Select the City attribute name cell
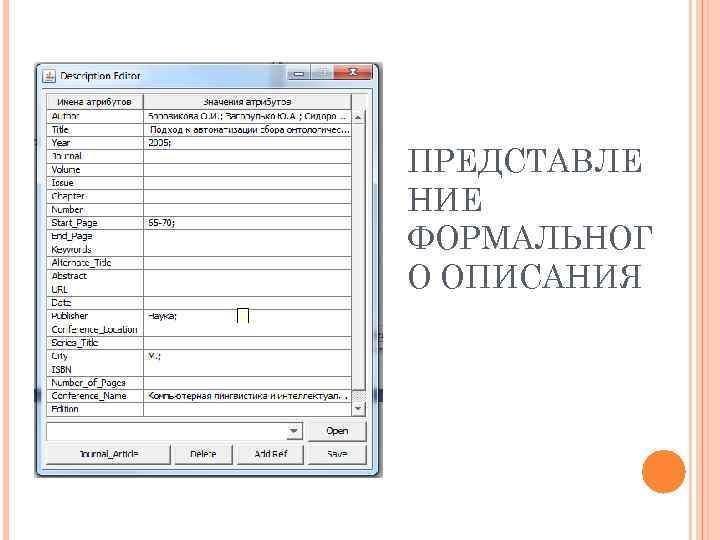The width and height of the screenshot is (720, 540). click(x=95, y=356)
